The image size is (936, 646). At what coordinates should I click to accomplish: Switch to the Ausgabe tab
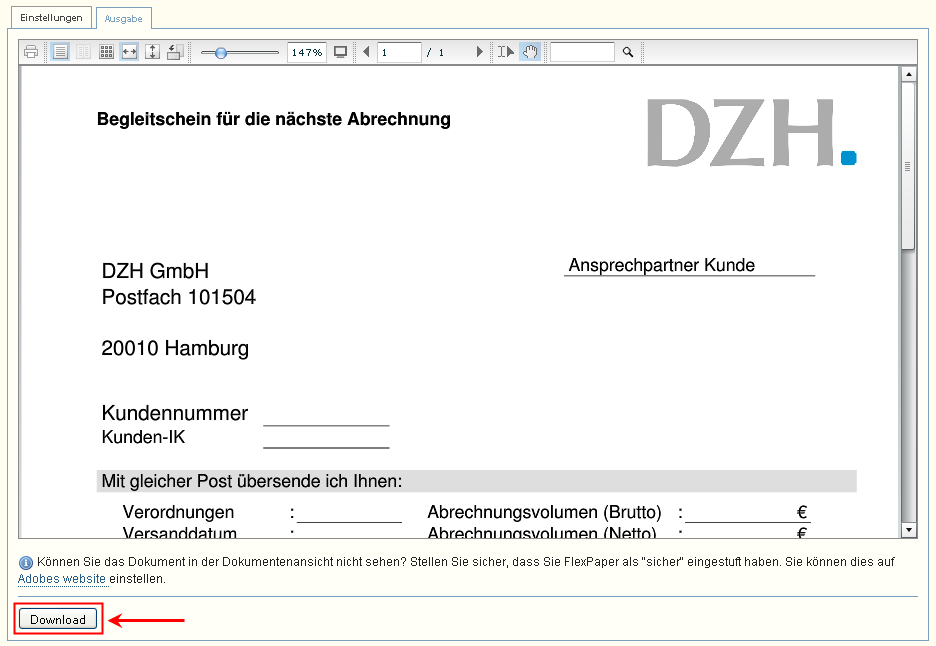coord(124,19)
